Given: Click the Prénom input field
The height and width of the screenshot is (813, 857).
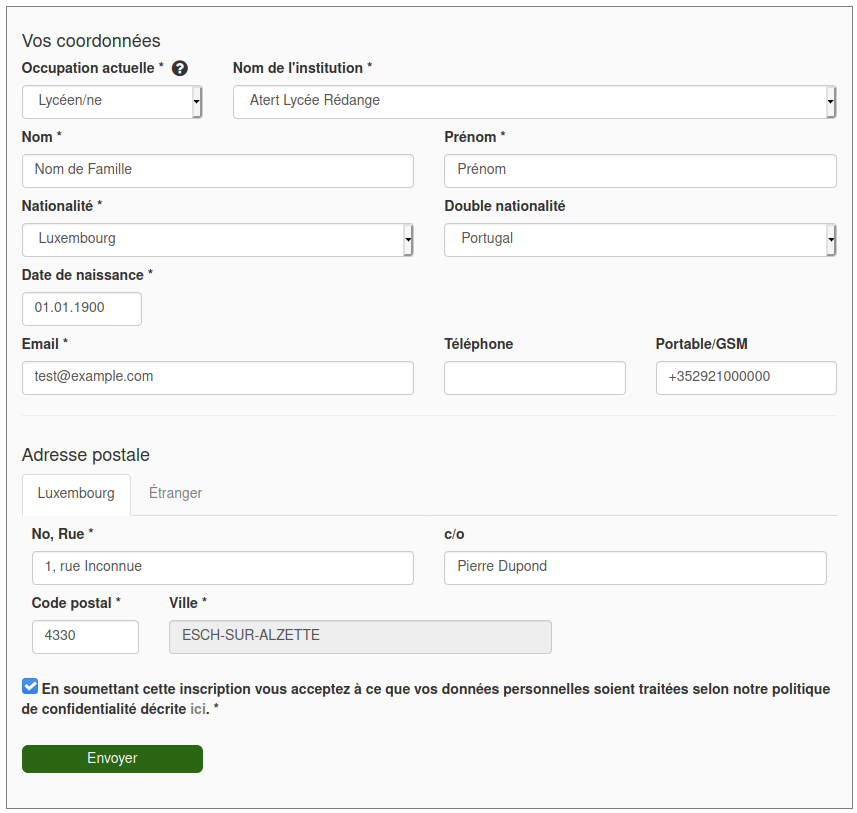Looking at the screenshot, I should [x=640, y=171].
